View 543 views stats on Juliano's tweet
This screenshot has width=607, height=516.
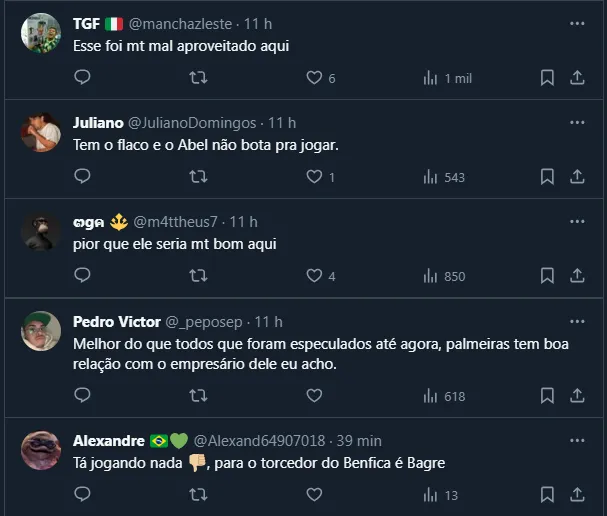pos(444,177)
